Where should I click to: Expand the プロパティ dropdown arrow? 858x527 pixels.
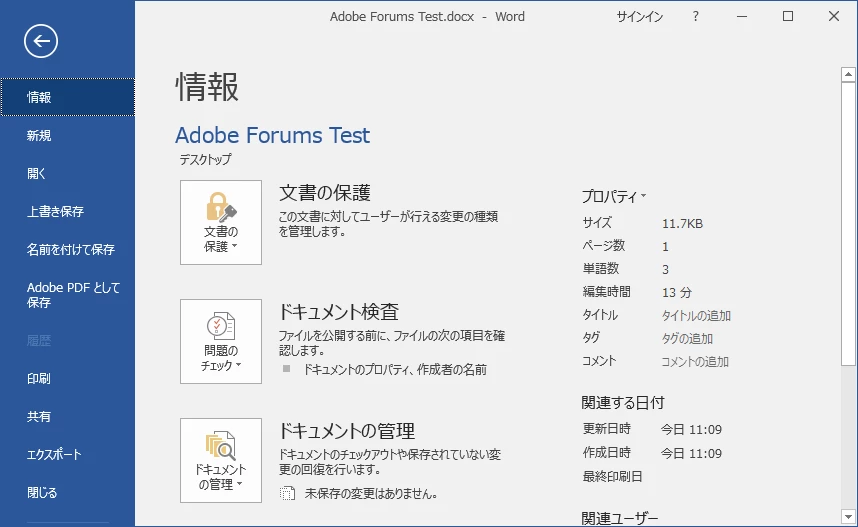643,195
